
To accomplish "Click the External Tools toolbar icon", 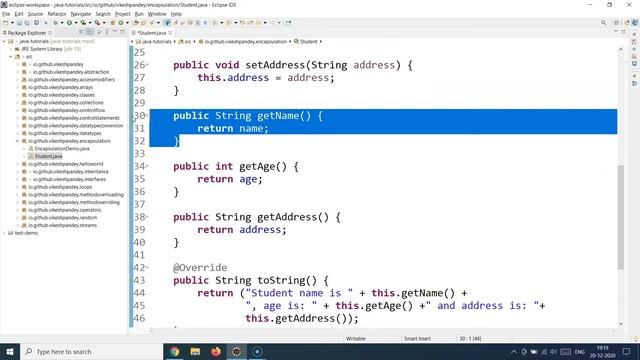I will (97, 23).
